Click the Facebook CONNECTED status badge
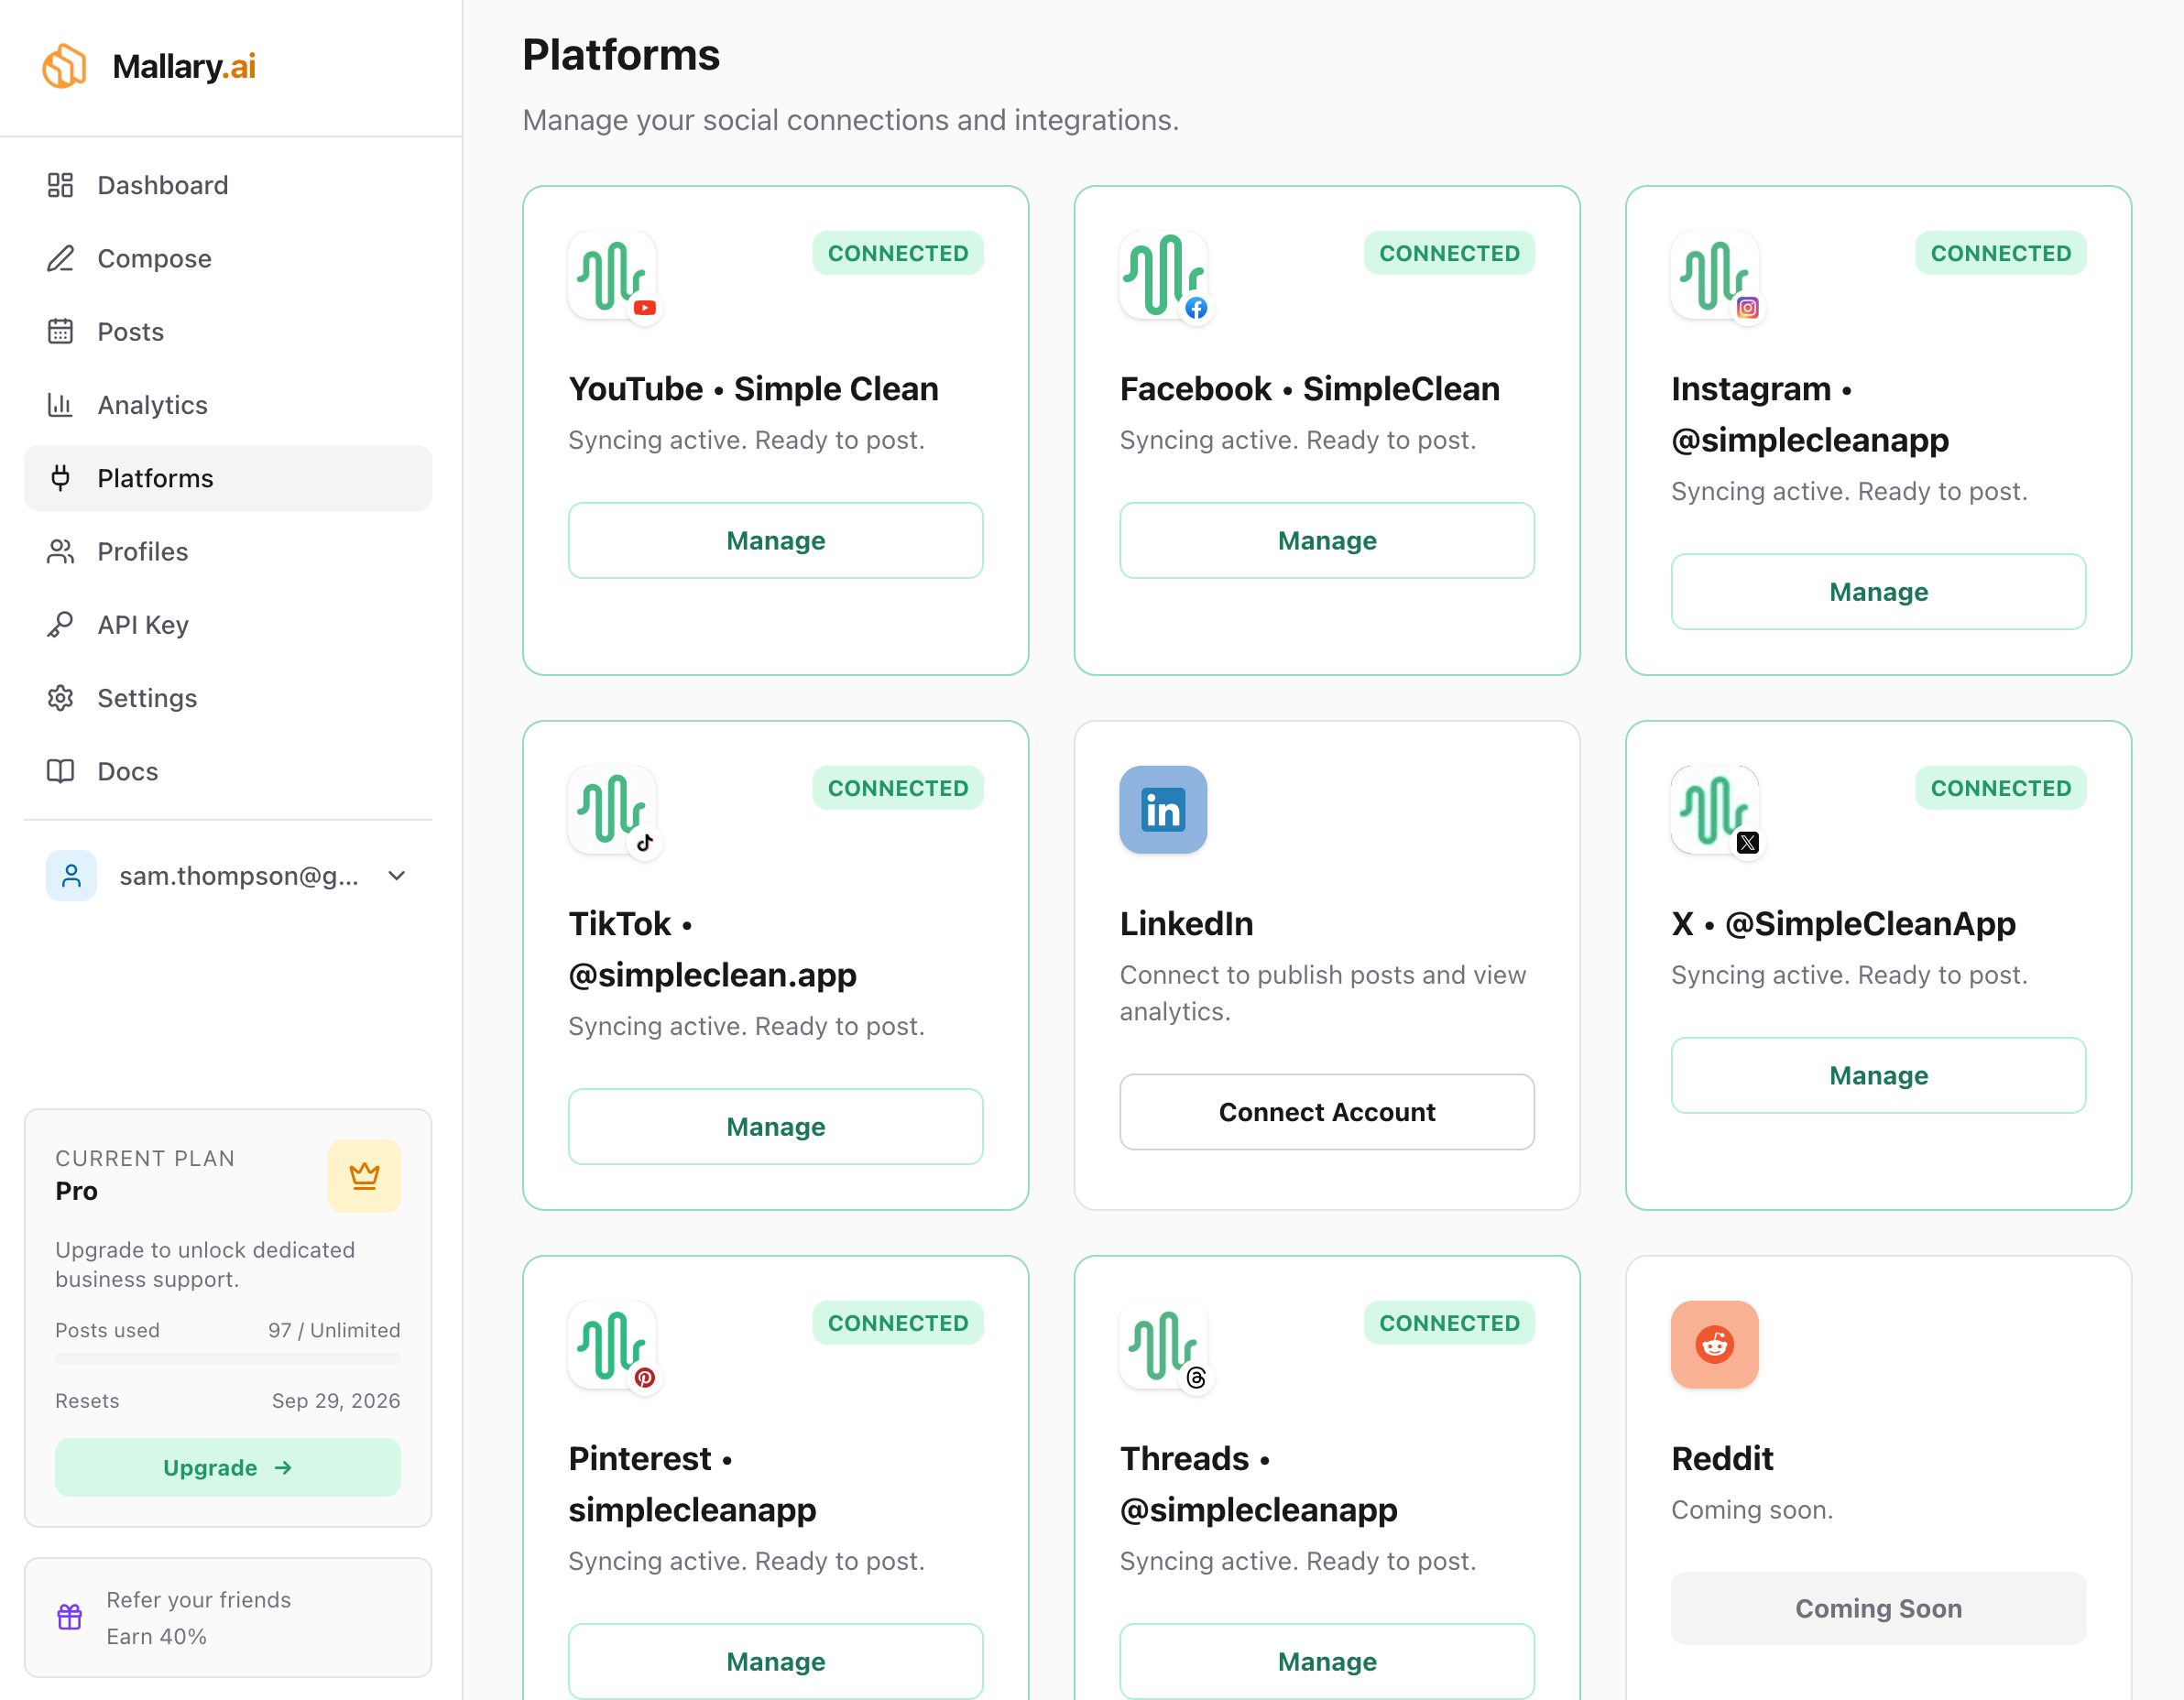This screenshot has width=2184, height=1700. coord(1449,253)
